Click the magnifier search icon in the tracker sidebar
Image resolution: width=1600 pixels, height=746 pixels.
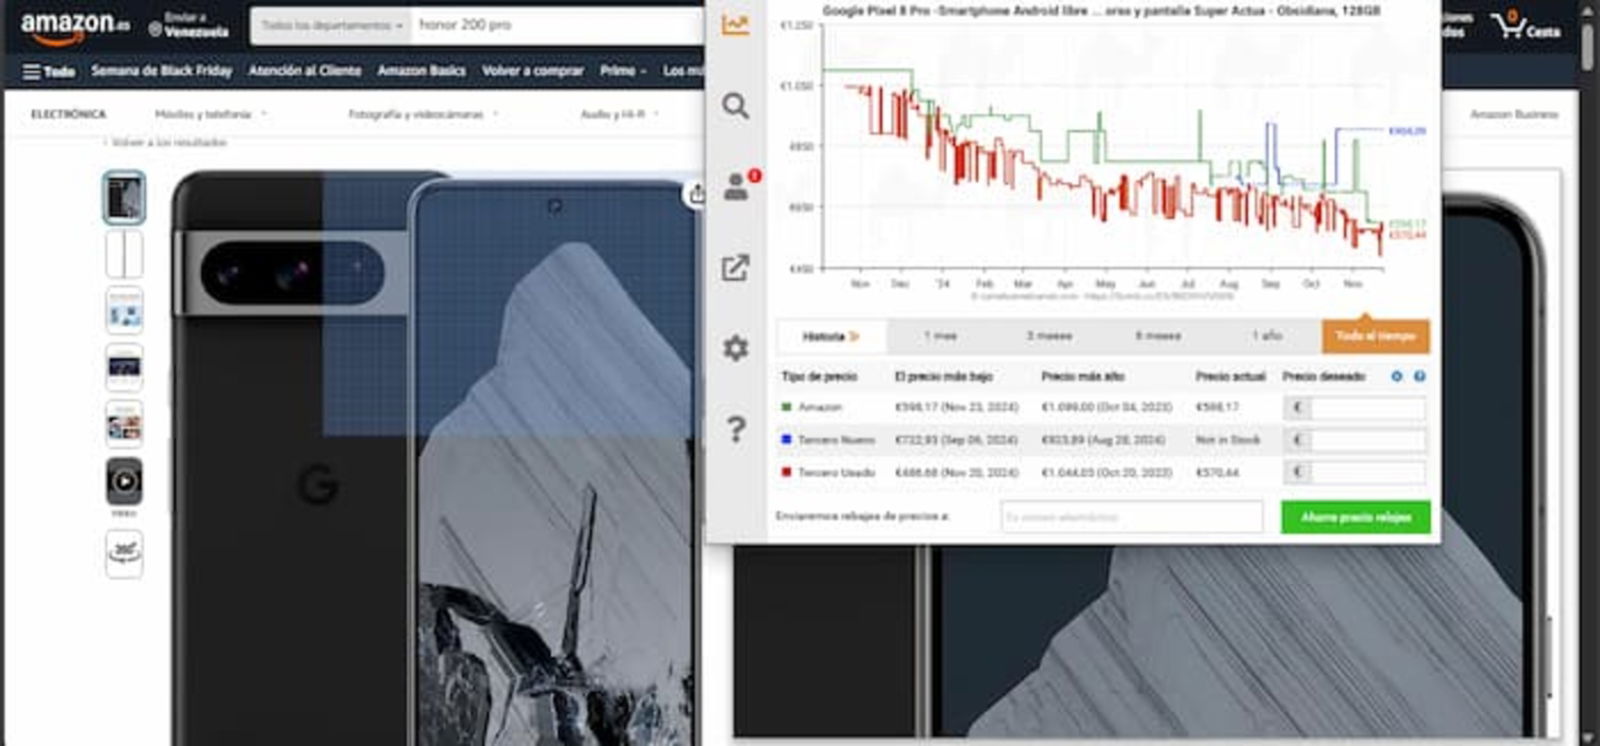[x=735, y=105]
